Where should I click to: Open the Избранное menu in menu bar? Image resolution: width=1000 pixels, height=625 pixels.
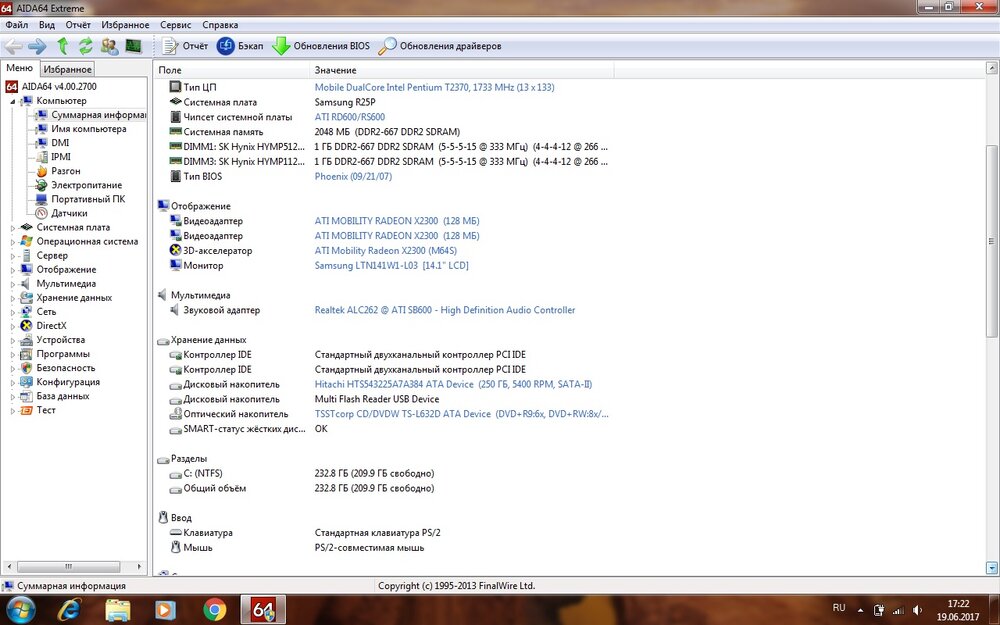pyautogui.click(x=125, y=25)
